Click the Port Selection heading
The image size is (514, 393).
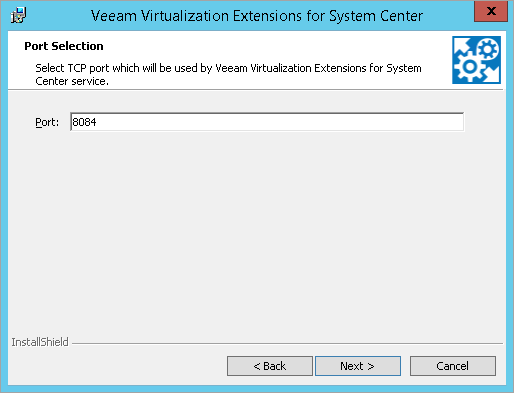click(64, 46)
